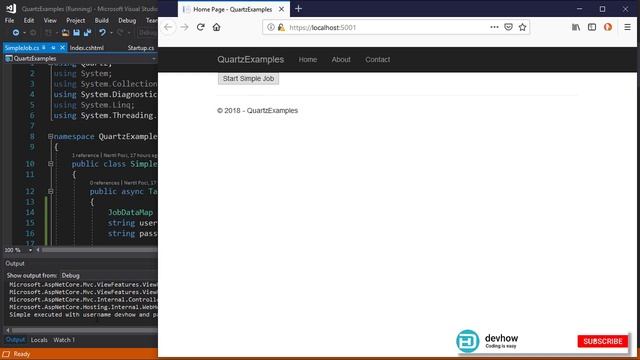Switch to Startup.cs editor tab
This screenshot has height=360, width=640.
(x=141, y=48)
